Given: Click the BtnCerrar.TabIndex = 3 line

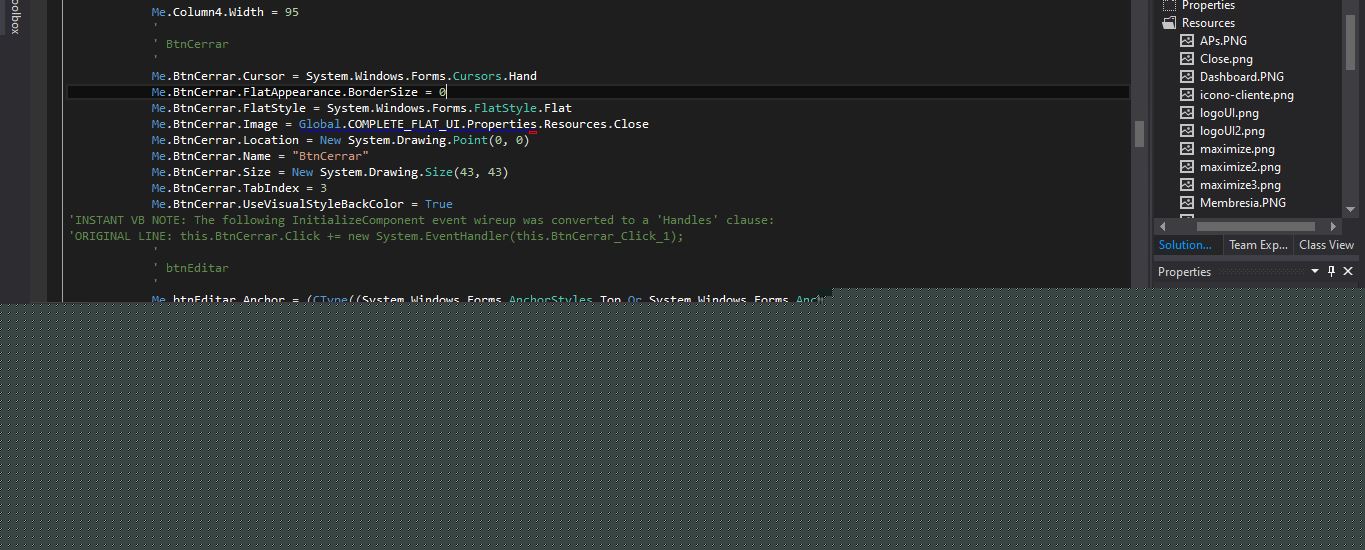Looking at the screenshot, I should point(239,188).
